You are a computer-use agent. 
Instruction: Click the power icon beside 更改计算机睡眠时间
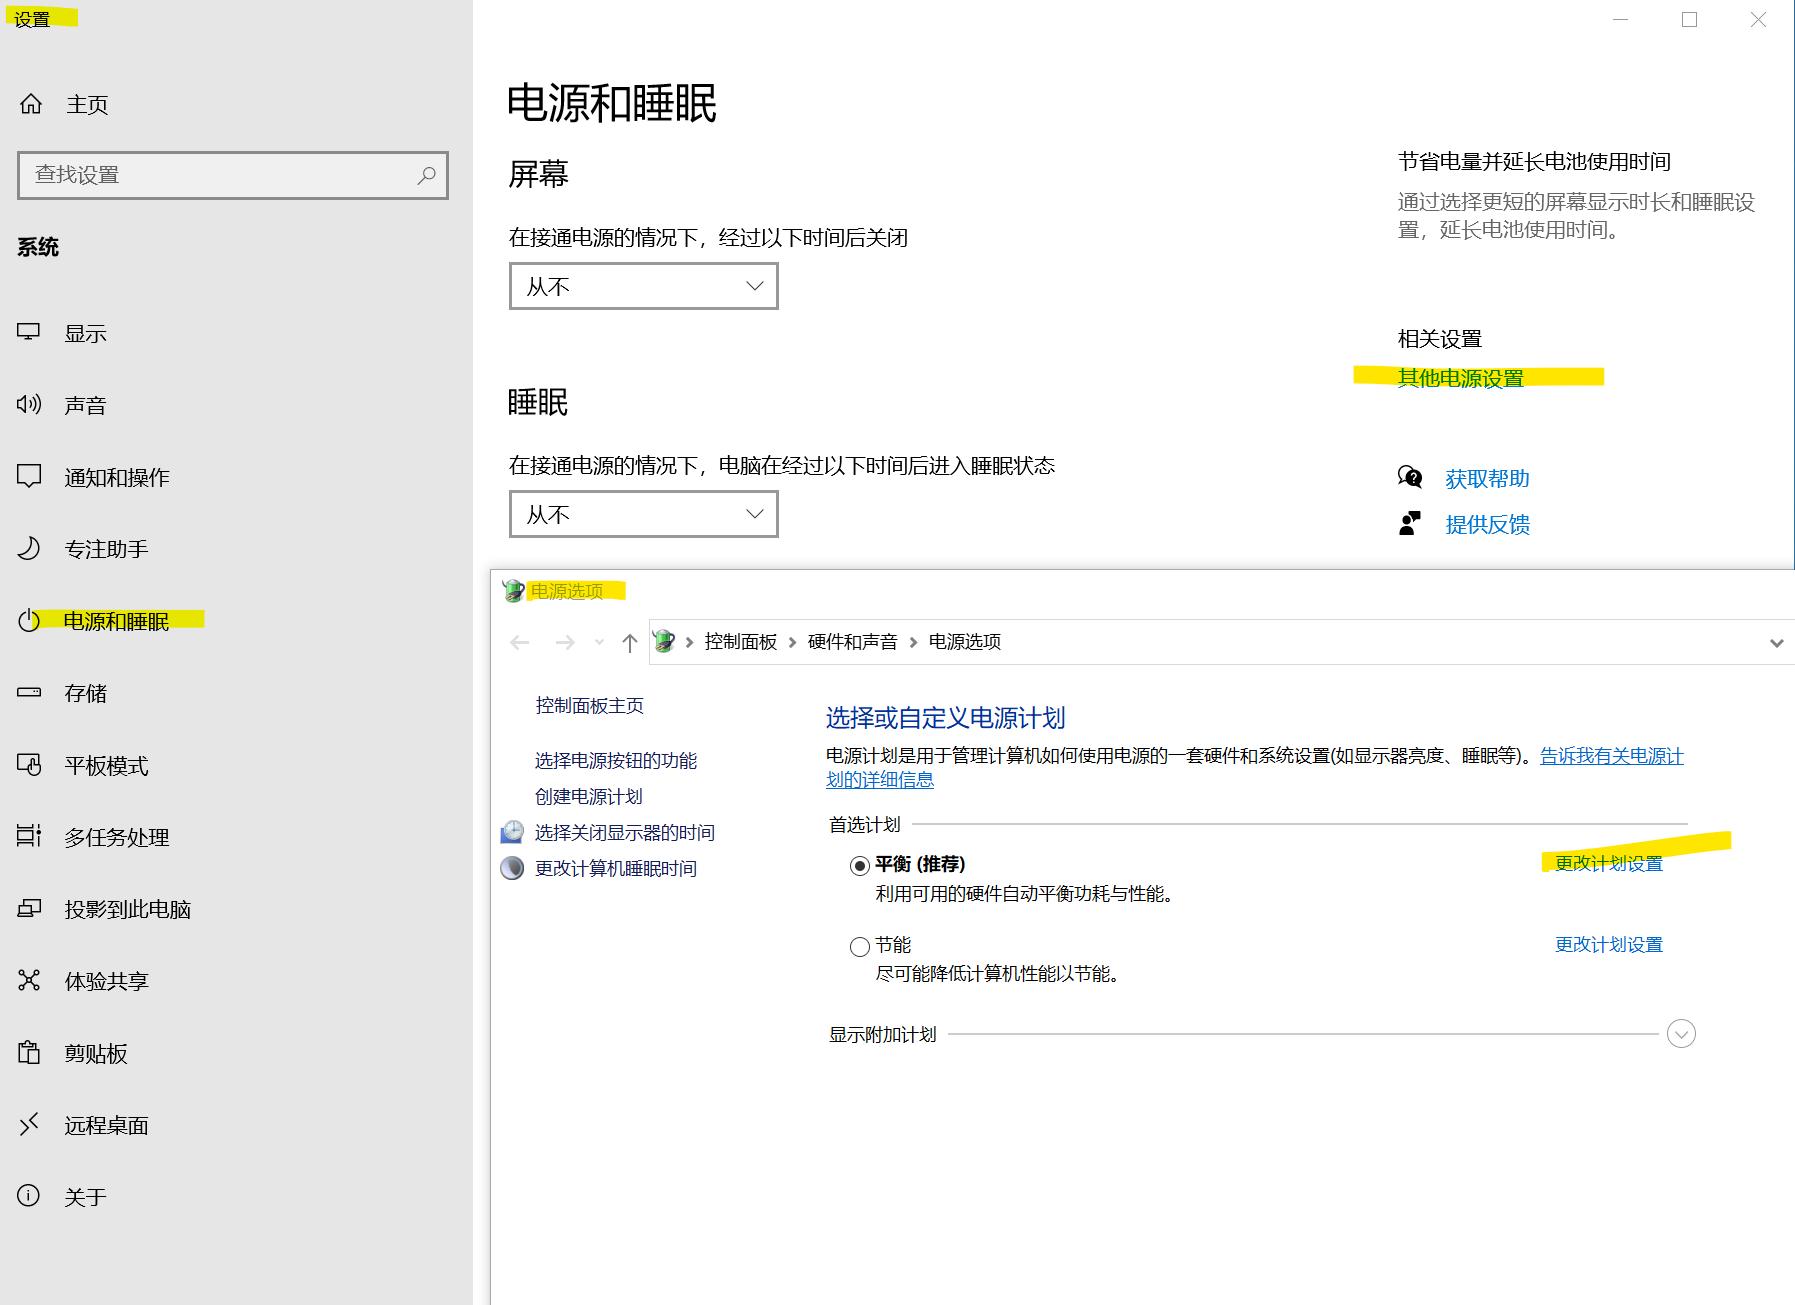pyautogui.click(x=511, y=867)
